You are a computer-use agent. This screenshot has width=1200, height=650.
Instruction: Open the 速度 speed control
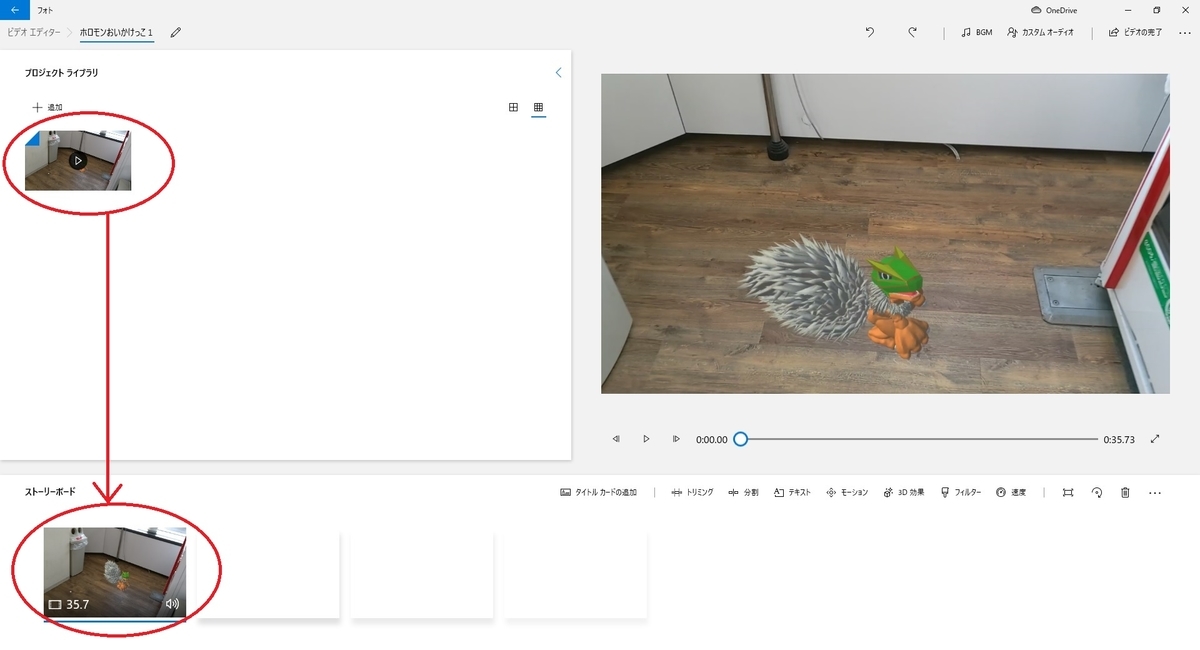[x=1011, y=493]
